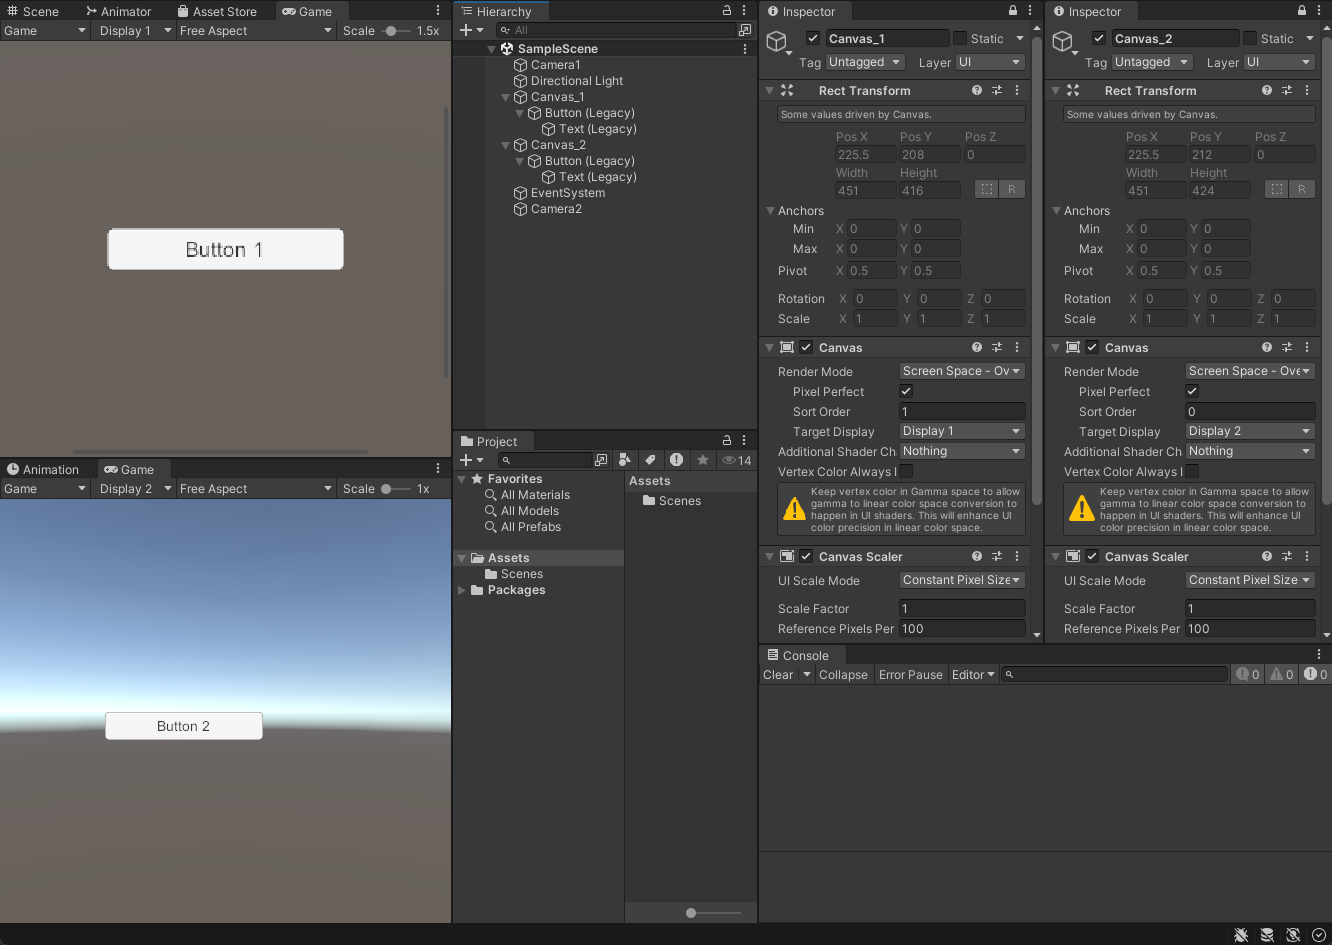
Task: Open presets for Canvas_1 Rect Transform
Action: pos(997,90)
